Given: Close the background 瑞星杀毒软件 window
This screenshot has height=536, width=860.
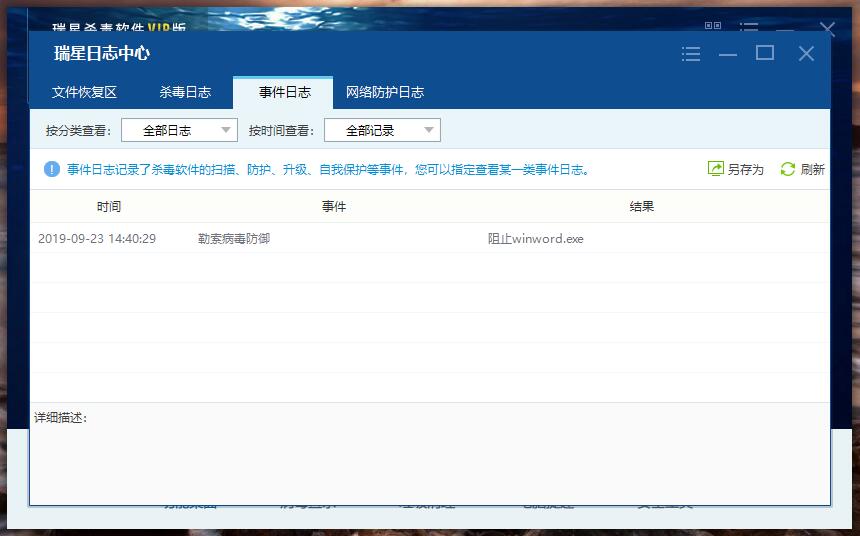Looking at the screenshot, I should click(x=827, y=27).
